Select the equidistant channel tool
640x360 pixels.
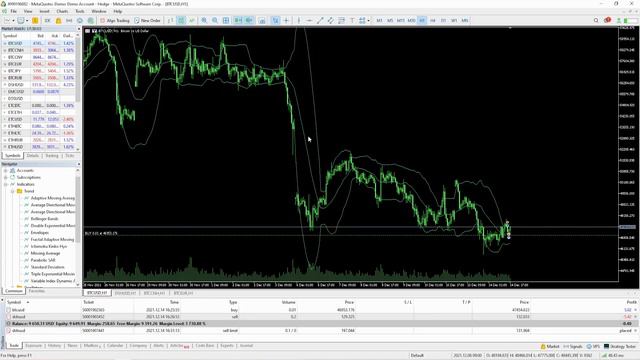pos(331,20)
